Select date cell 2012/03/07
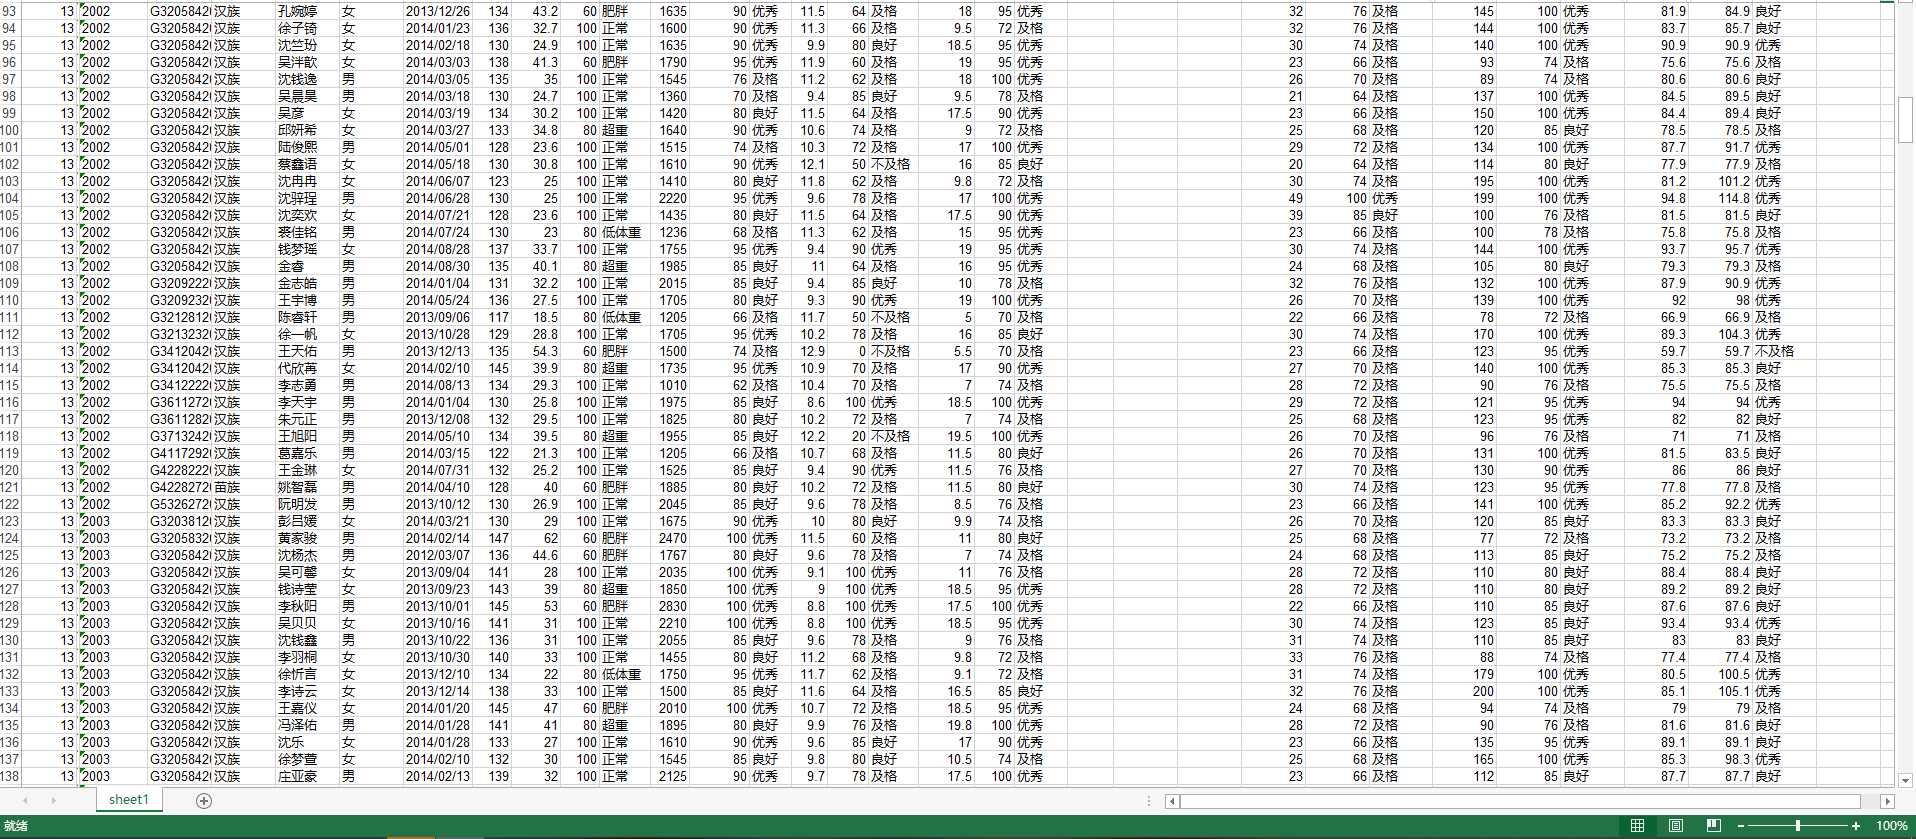 [x=437, y=555]
